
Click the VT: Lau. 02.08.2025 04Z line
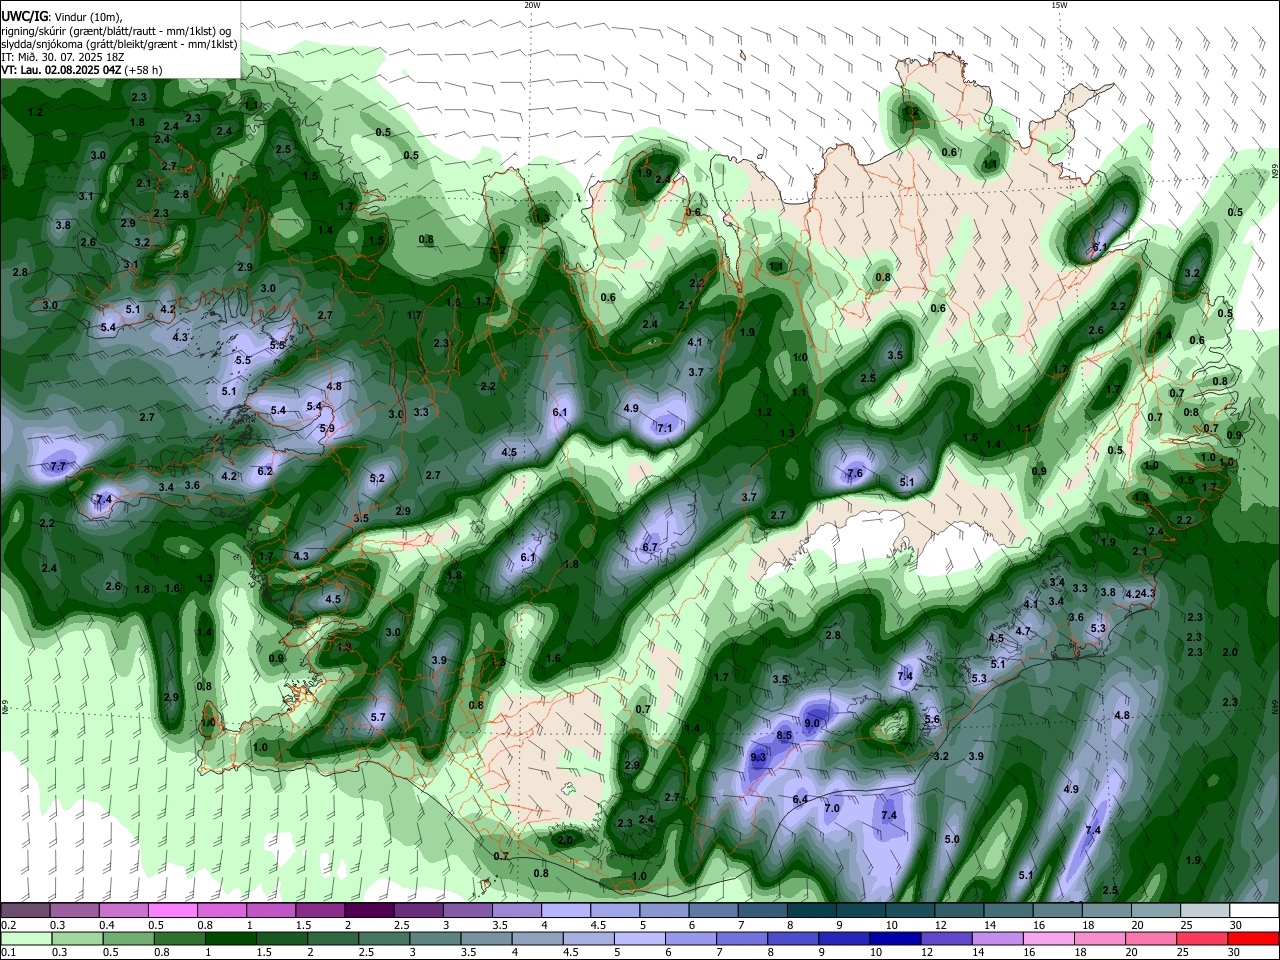[x=82, y=70]
